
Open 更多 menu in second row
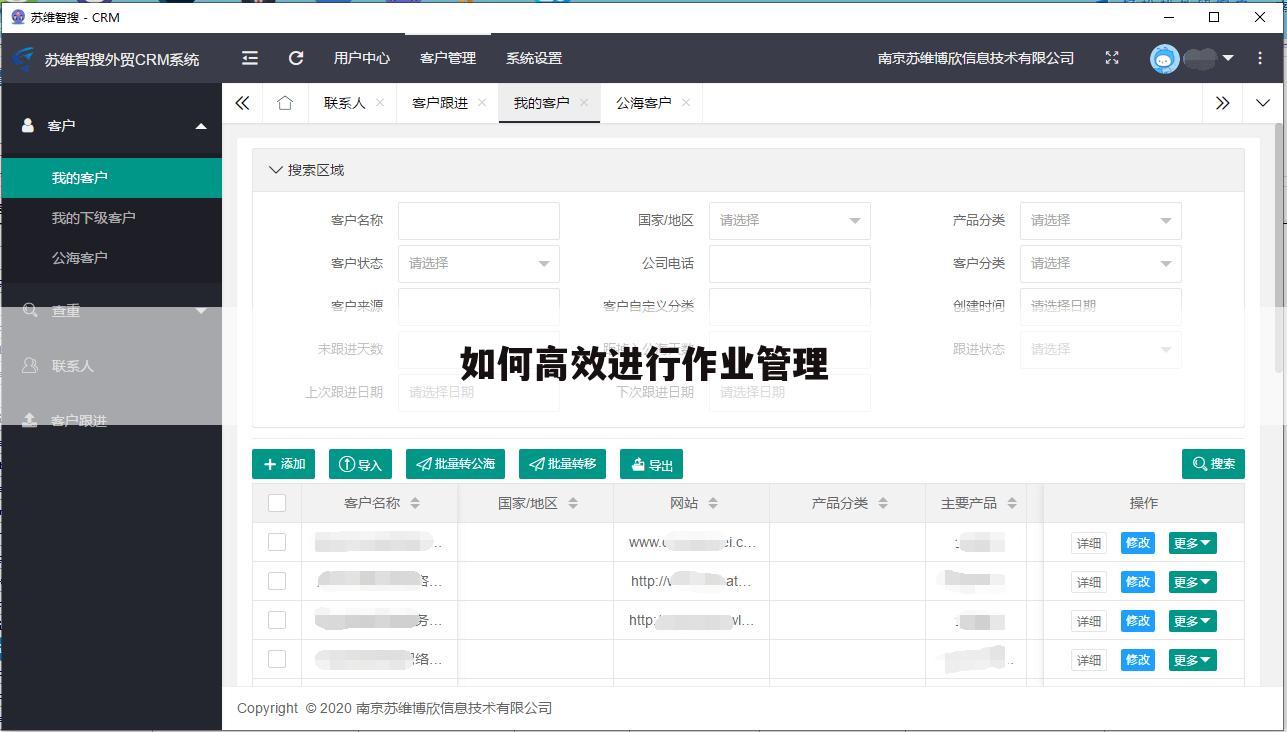1192,582
